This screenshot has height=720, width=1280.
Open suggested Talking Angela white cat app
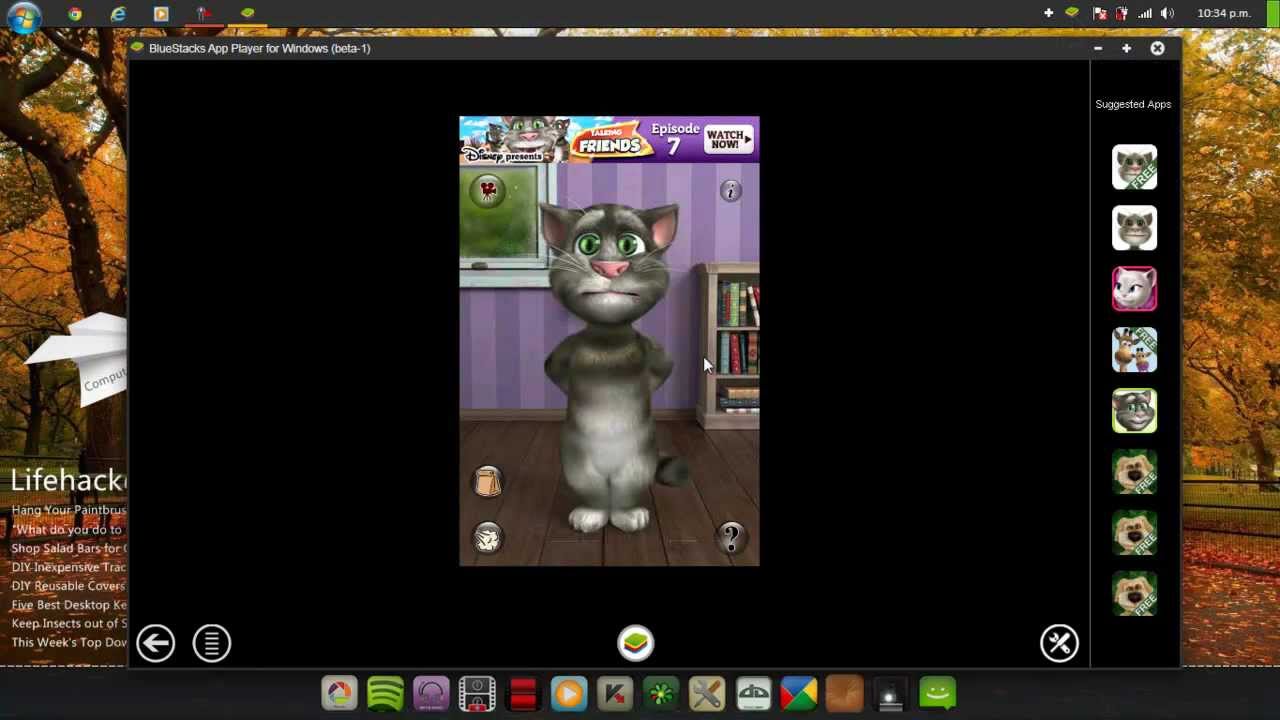(x=1134, y=289)
